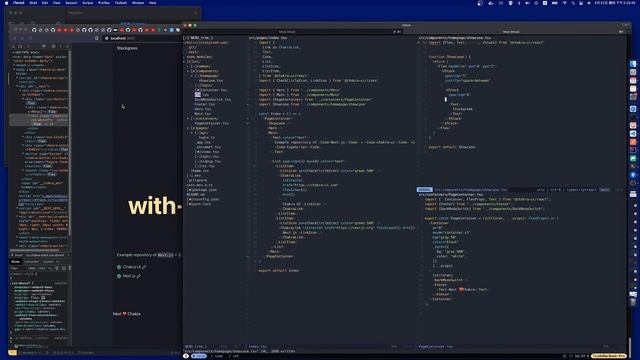Select login.ts in the file tree

click(207, 138)
